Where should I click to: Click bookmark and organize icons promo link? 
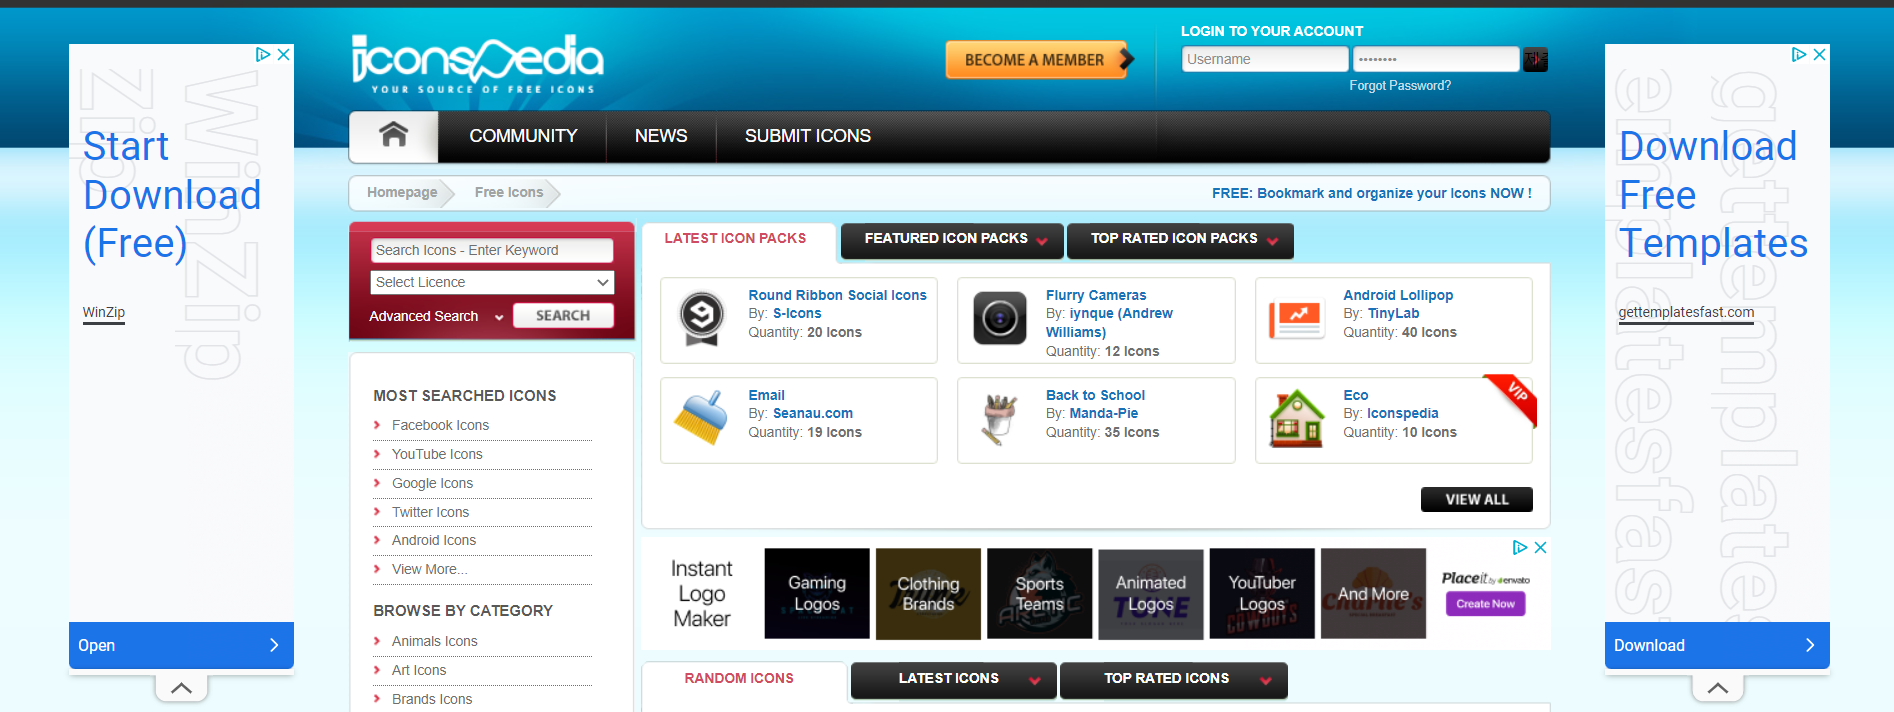(x=1371, y=193)
